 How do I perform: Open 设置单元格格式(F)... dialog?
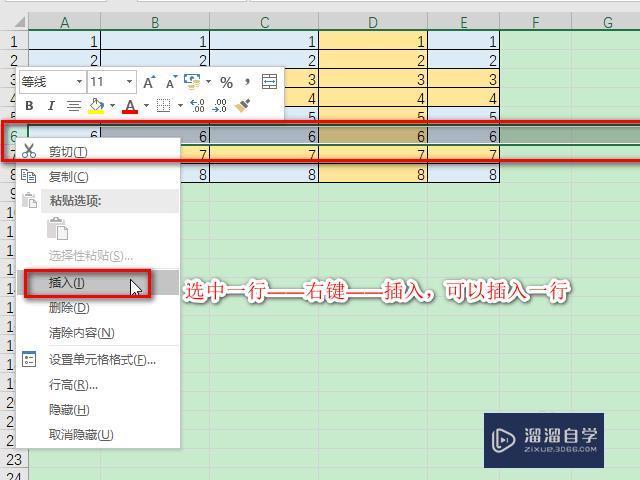(98, 360)
